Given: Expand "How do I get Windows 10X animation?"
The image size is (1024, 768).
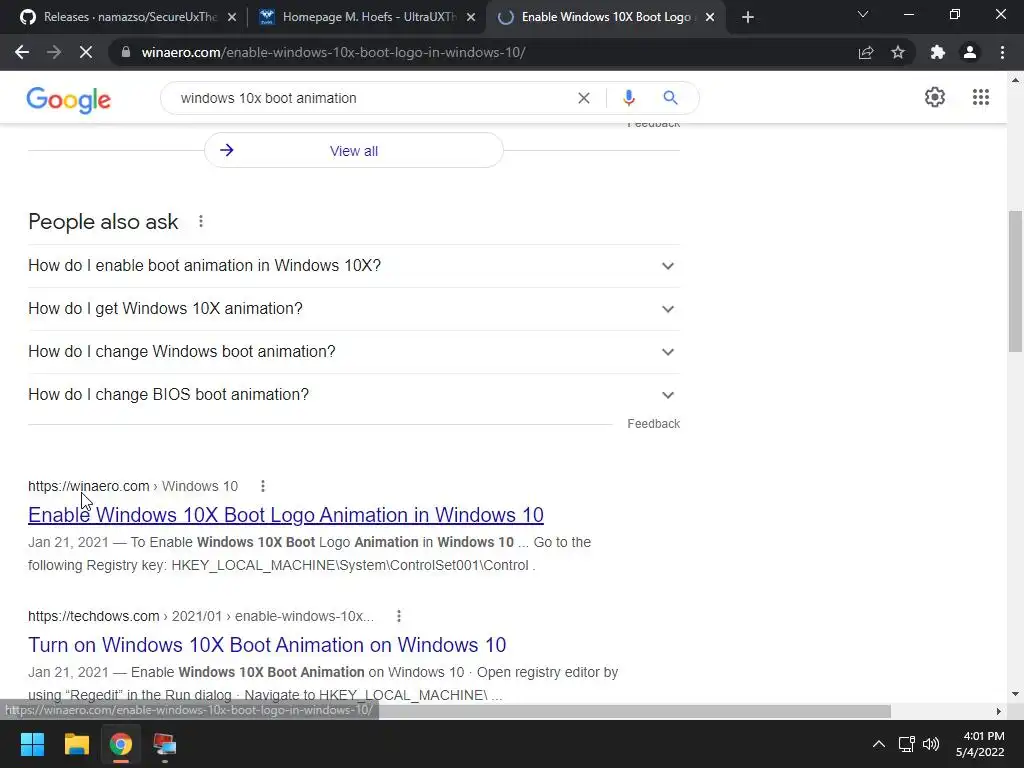Looking at the screenshot, I should [x=354, y=309].
